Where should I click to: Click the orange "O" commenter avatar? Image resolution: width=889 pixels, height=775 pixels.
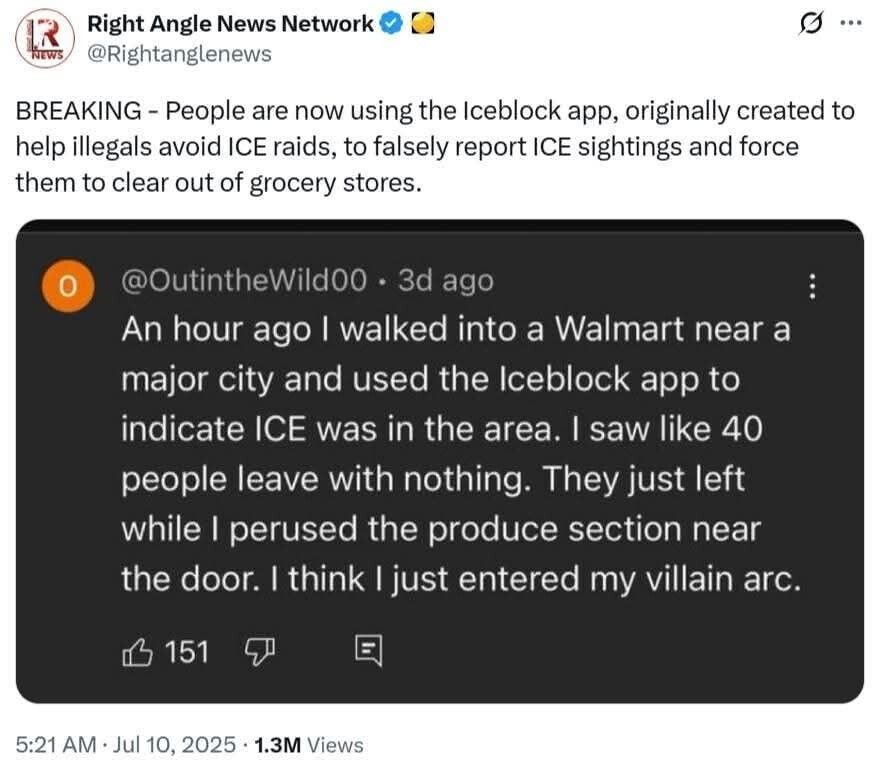(68, 284)
